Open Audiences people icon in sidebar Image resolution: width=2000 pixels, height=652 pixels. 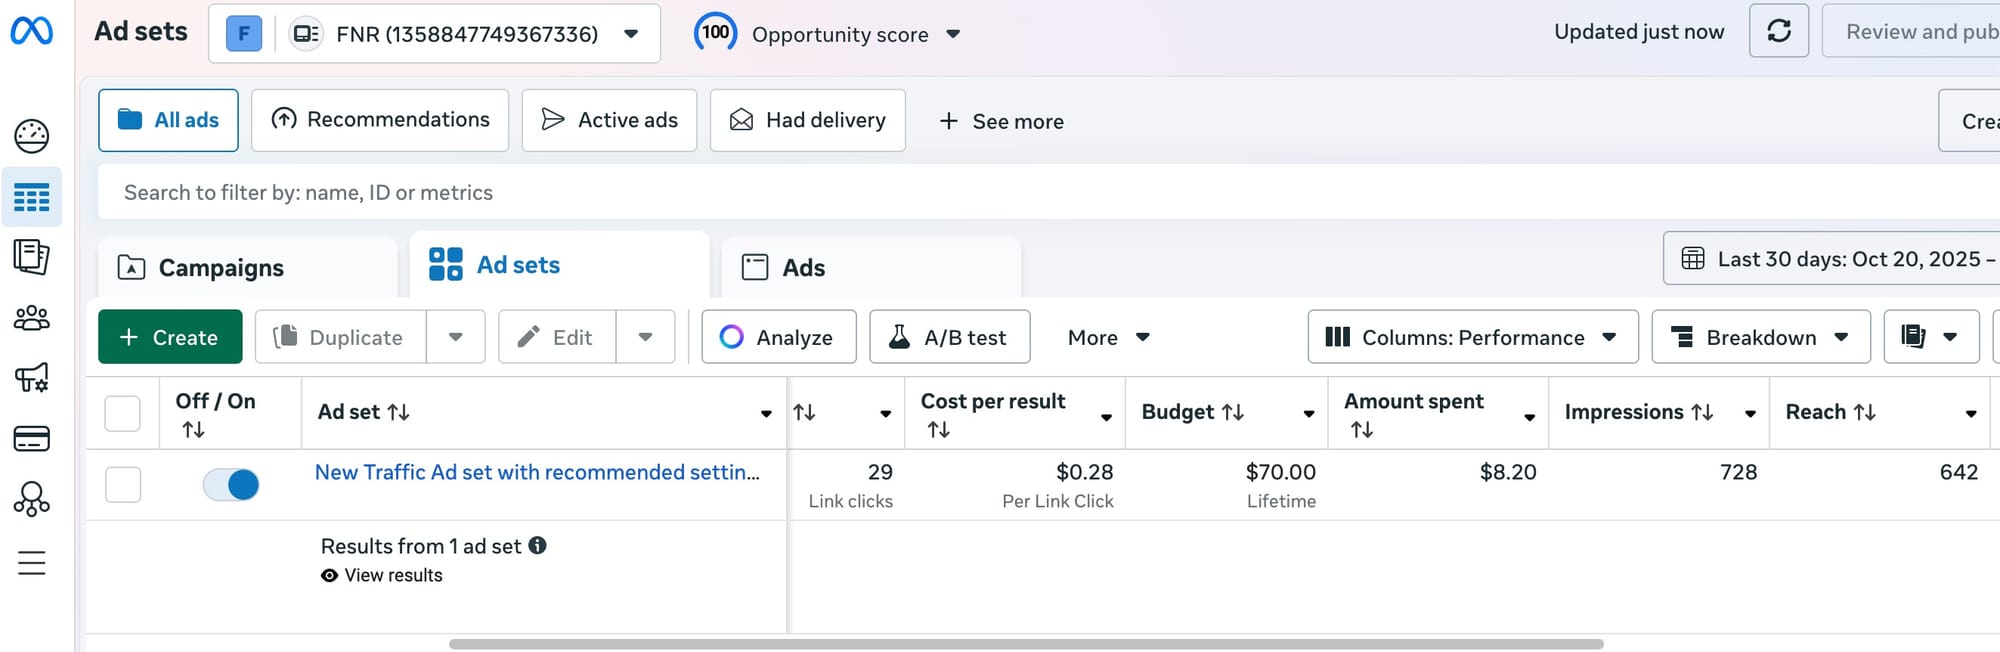(x=31, y=318)
